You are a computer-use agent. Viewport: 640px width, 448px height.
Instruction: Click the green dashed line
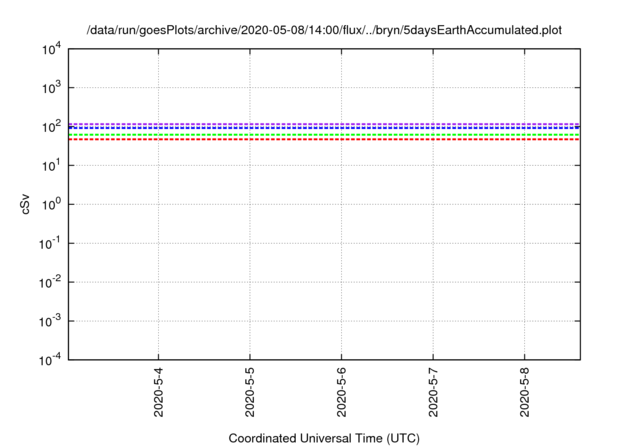coord(324,135)
